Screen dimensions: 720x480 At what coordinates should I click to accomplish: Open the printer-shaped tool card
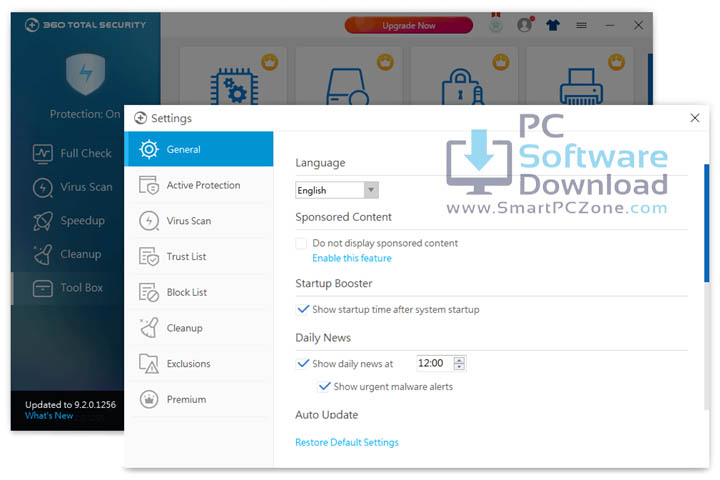click(579, 76)
